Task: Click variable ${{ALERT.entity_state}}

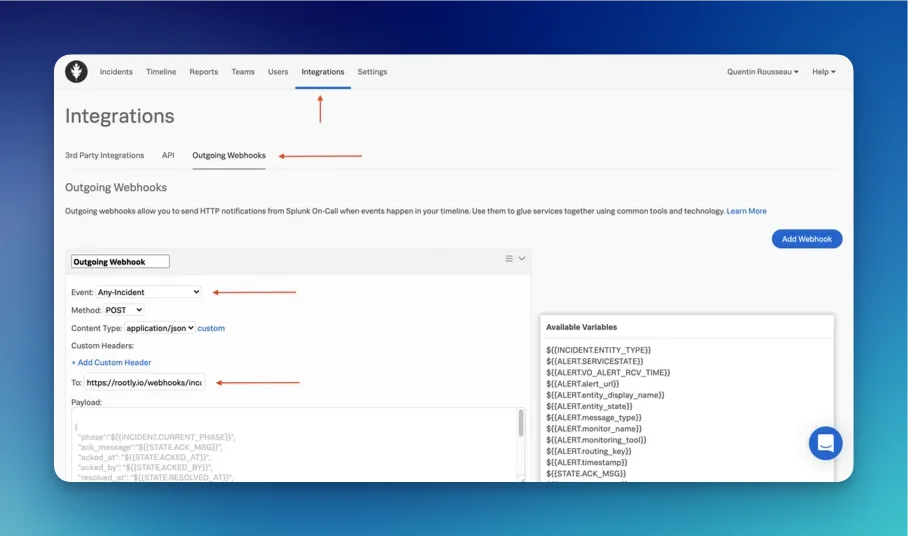Action: [x=589, y=406]
